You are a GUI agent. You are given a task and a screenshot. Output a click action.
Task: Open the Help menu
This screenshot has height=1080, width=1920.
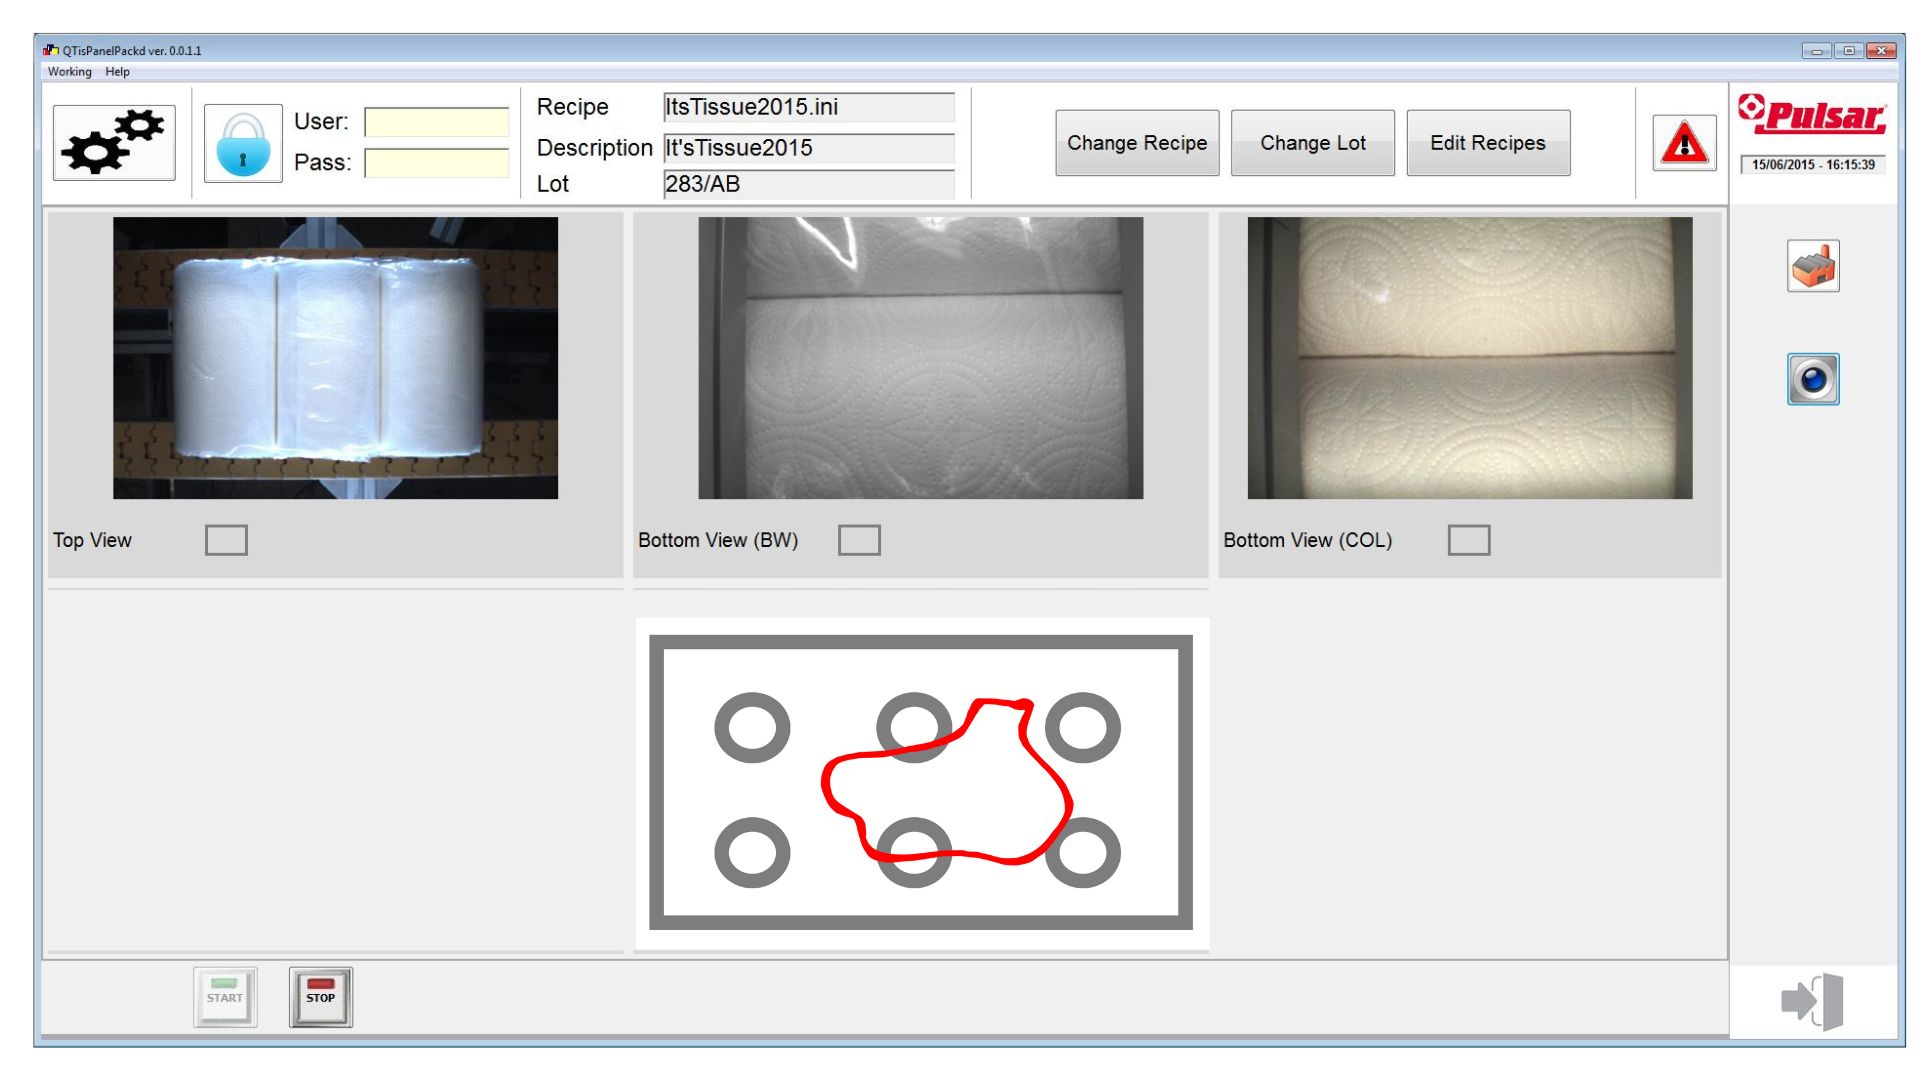[x=117, y=72]
